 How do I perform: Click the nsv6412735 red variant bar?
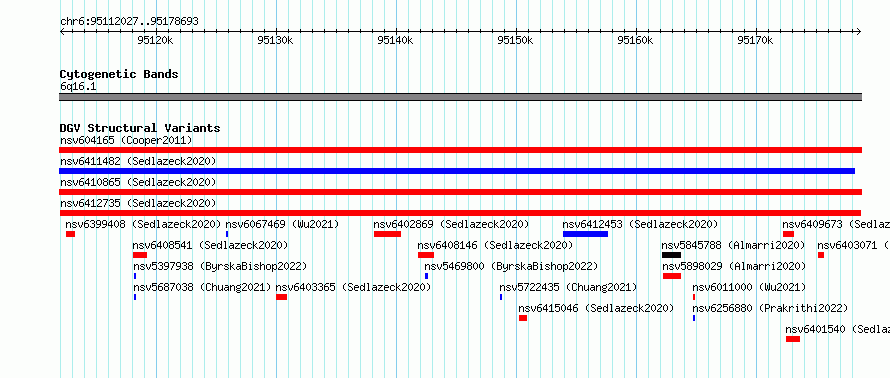tap(460, 213)
